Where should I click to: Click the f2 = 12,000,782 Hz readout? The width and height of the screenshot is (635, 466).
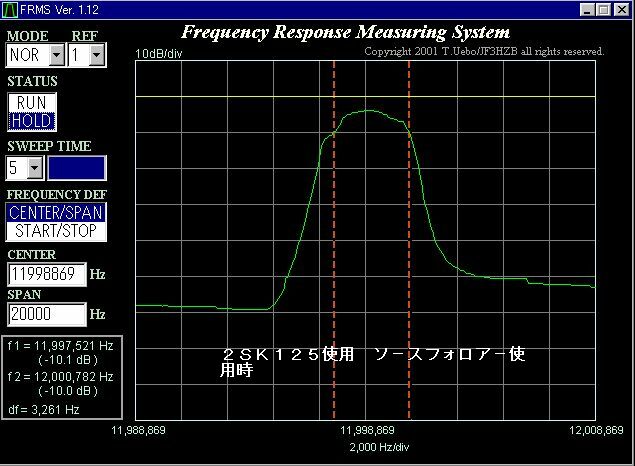click(x=60, y=377)
